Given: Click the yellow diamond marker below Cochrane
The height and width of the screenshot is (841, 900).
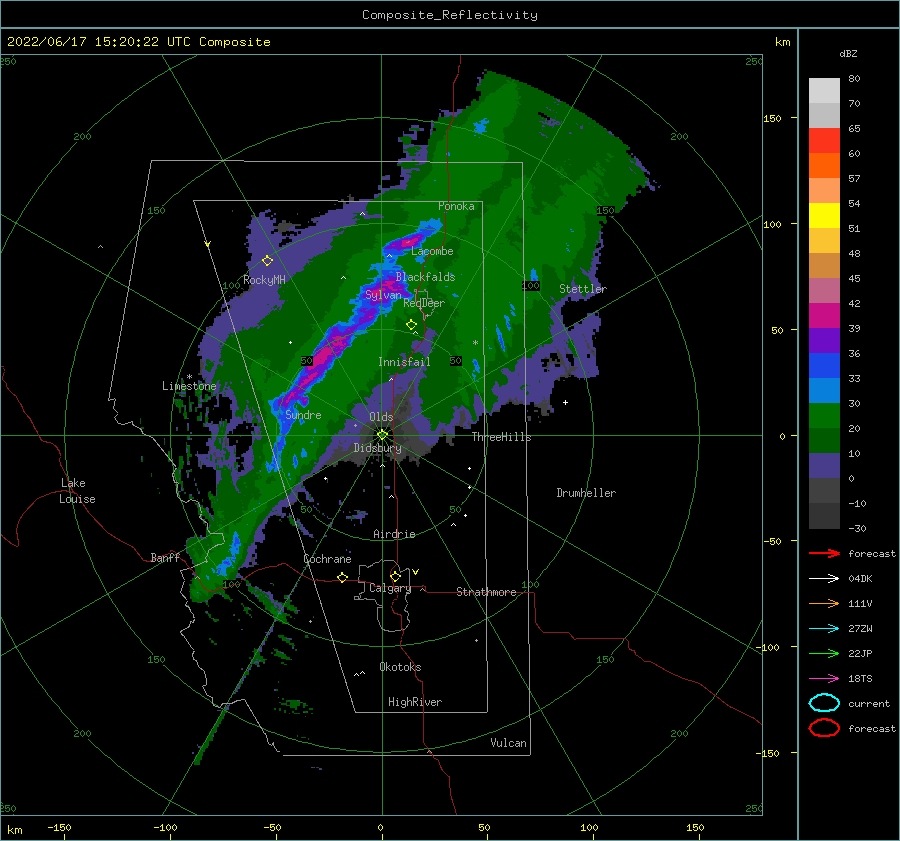Looking at the screenshot, I should (x=343, y=577).
